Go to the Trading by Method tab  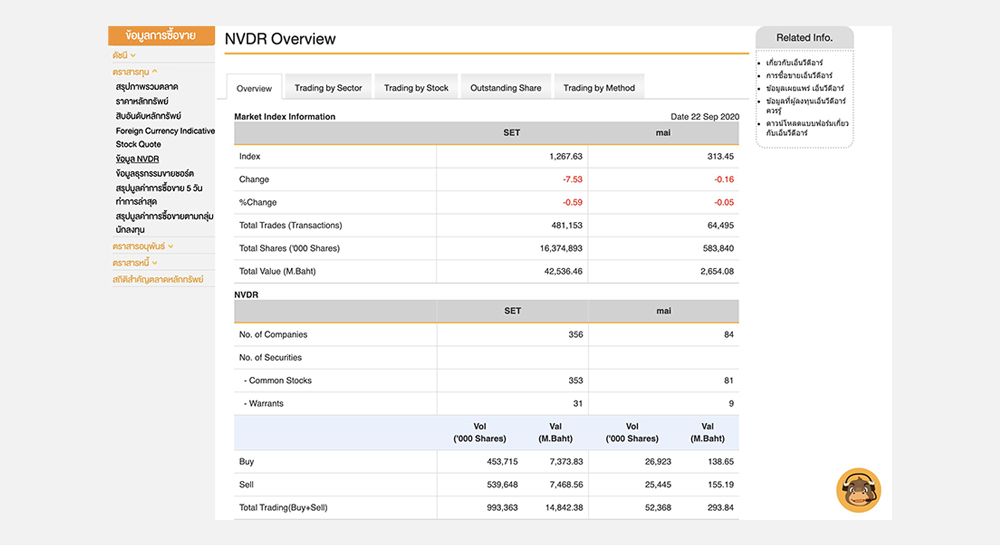coord(599,88)
